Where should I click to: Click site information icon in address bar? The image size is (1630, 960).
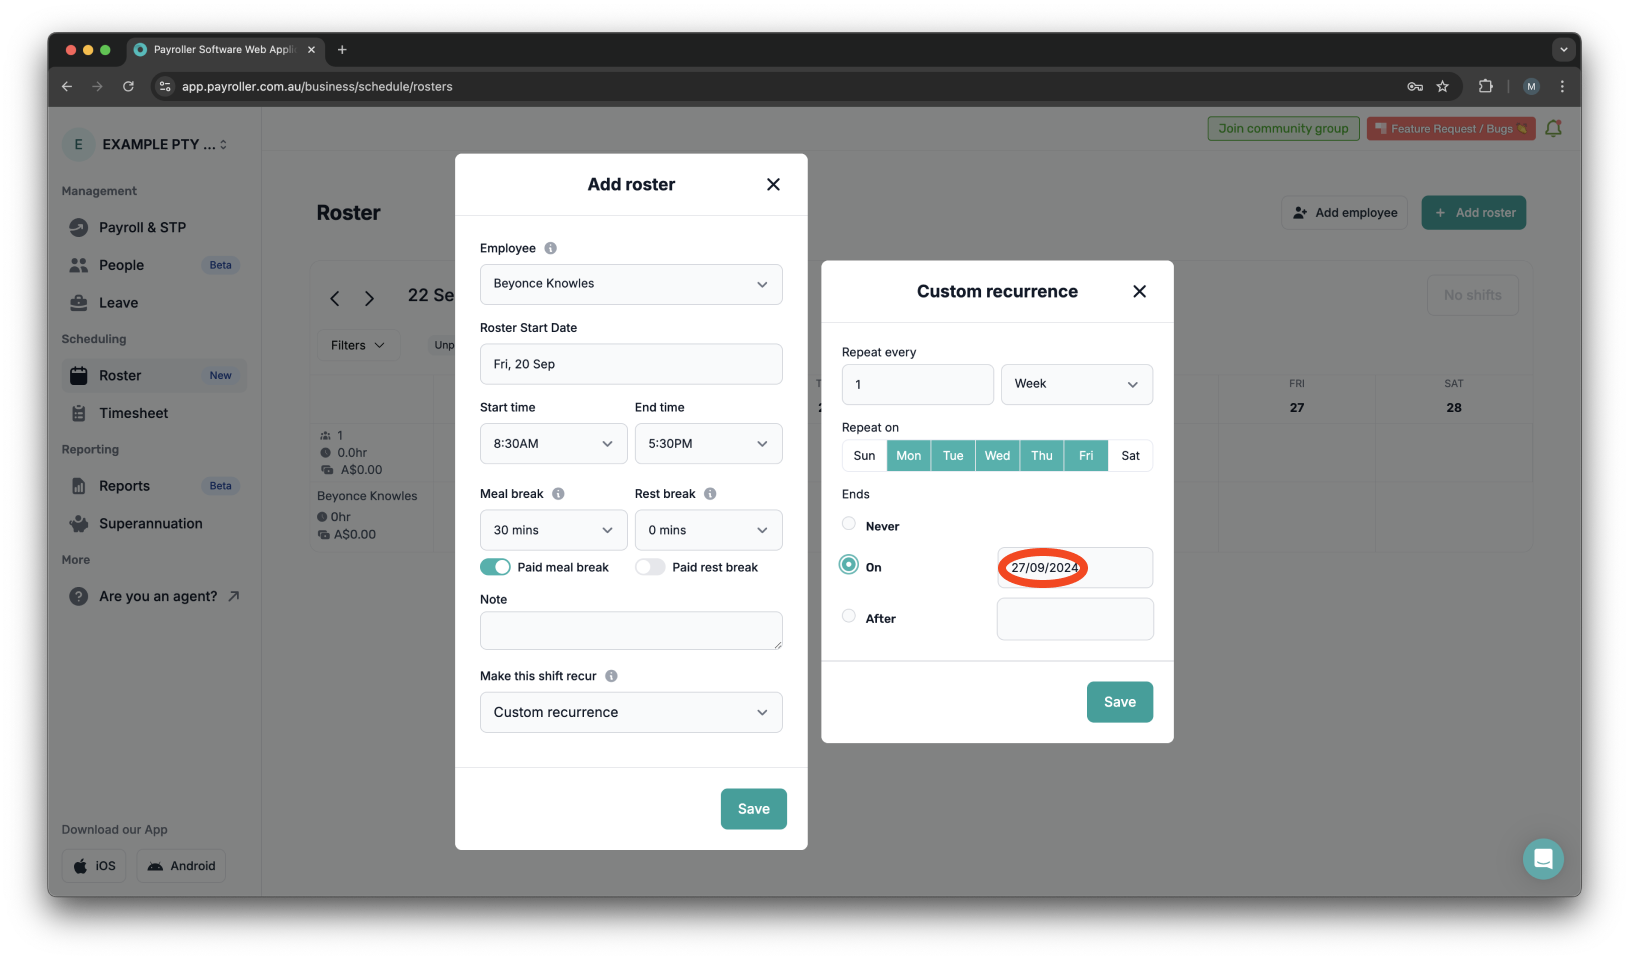point(166,87)
